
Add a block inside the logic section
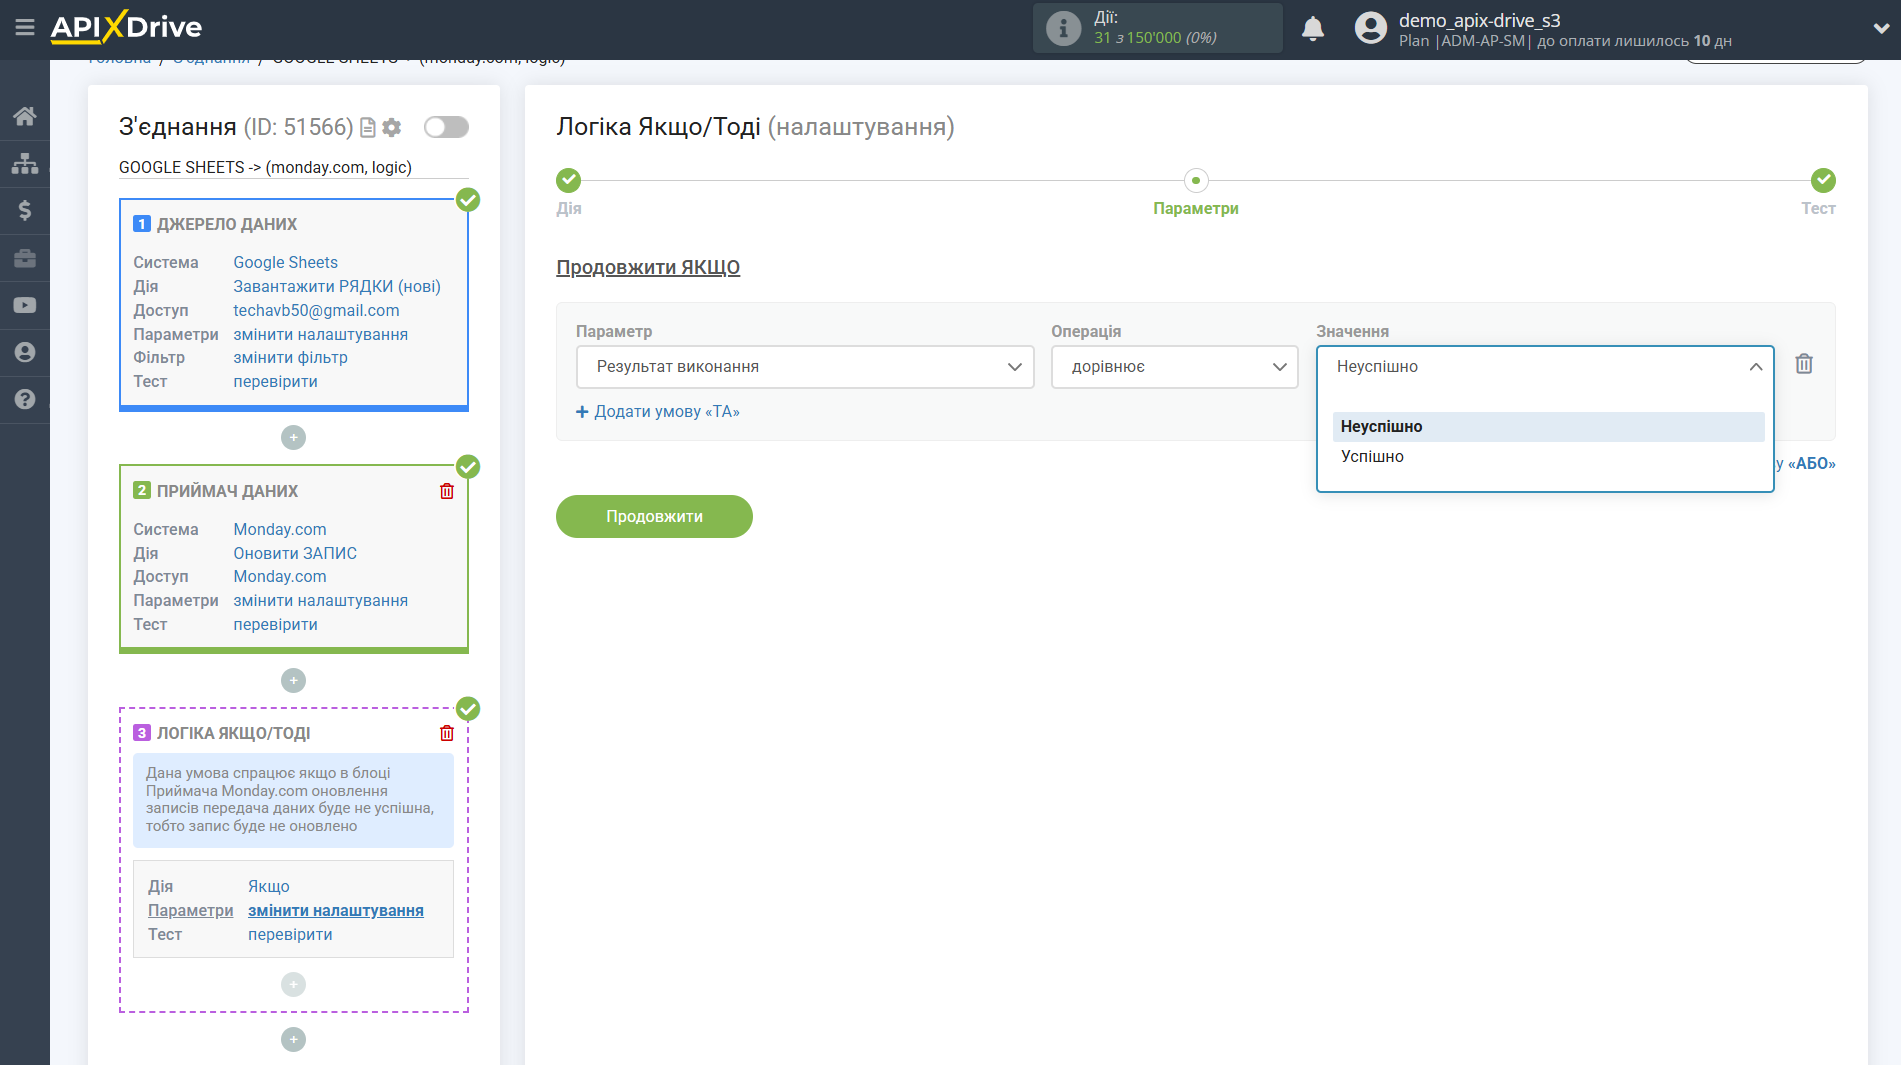pyautogui.click(x=293, y=985)
